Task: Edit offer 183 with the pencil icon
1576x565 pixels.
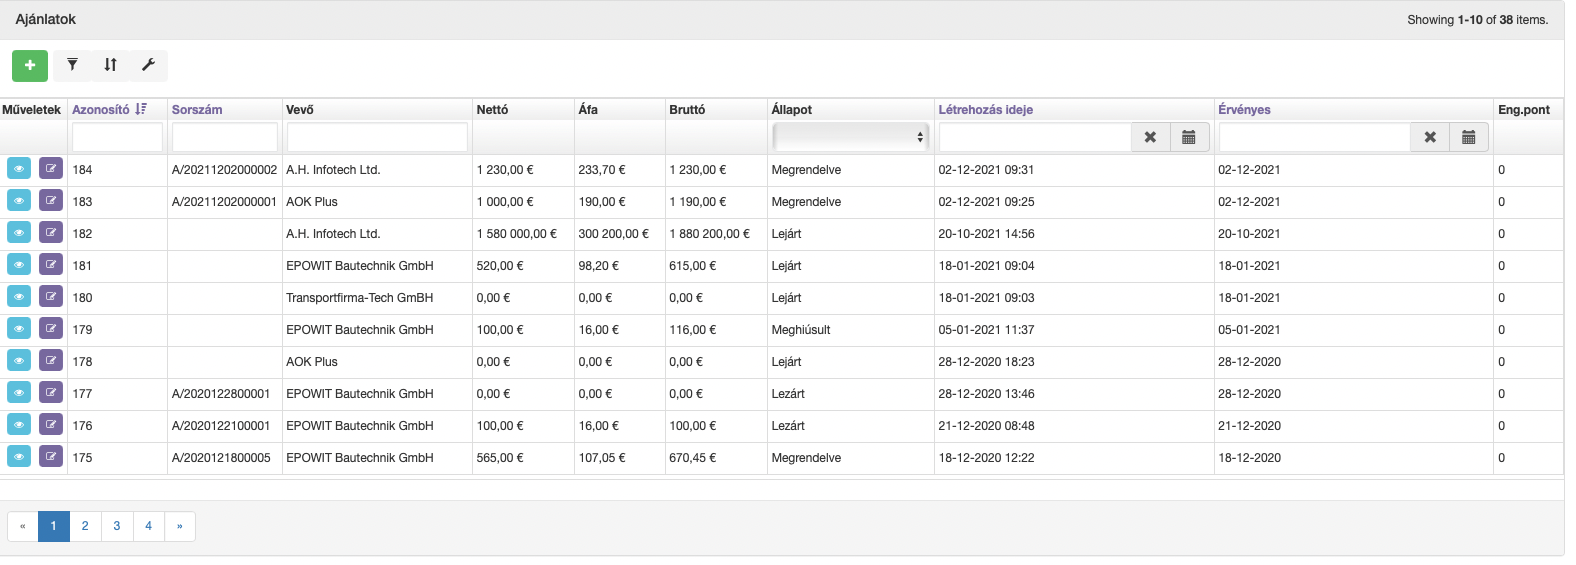Action: 51,201
